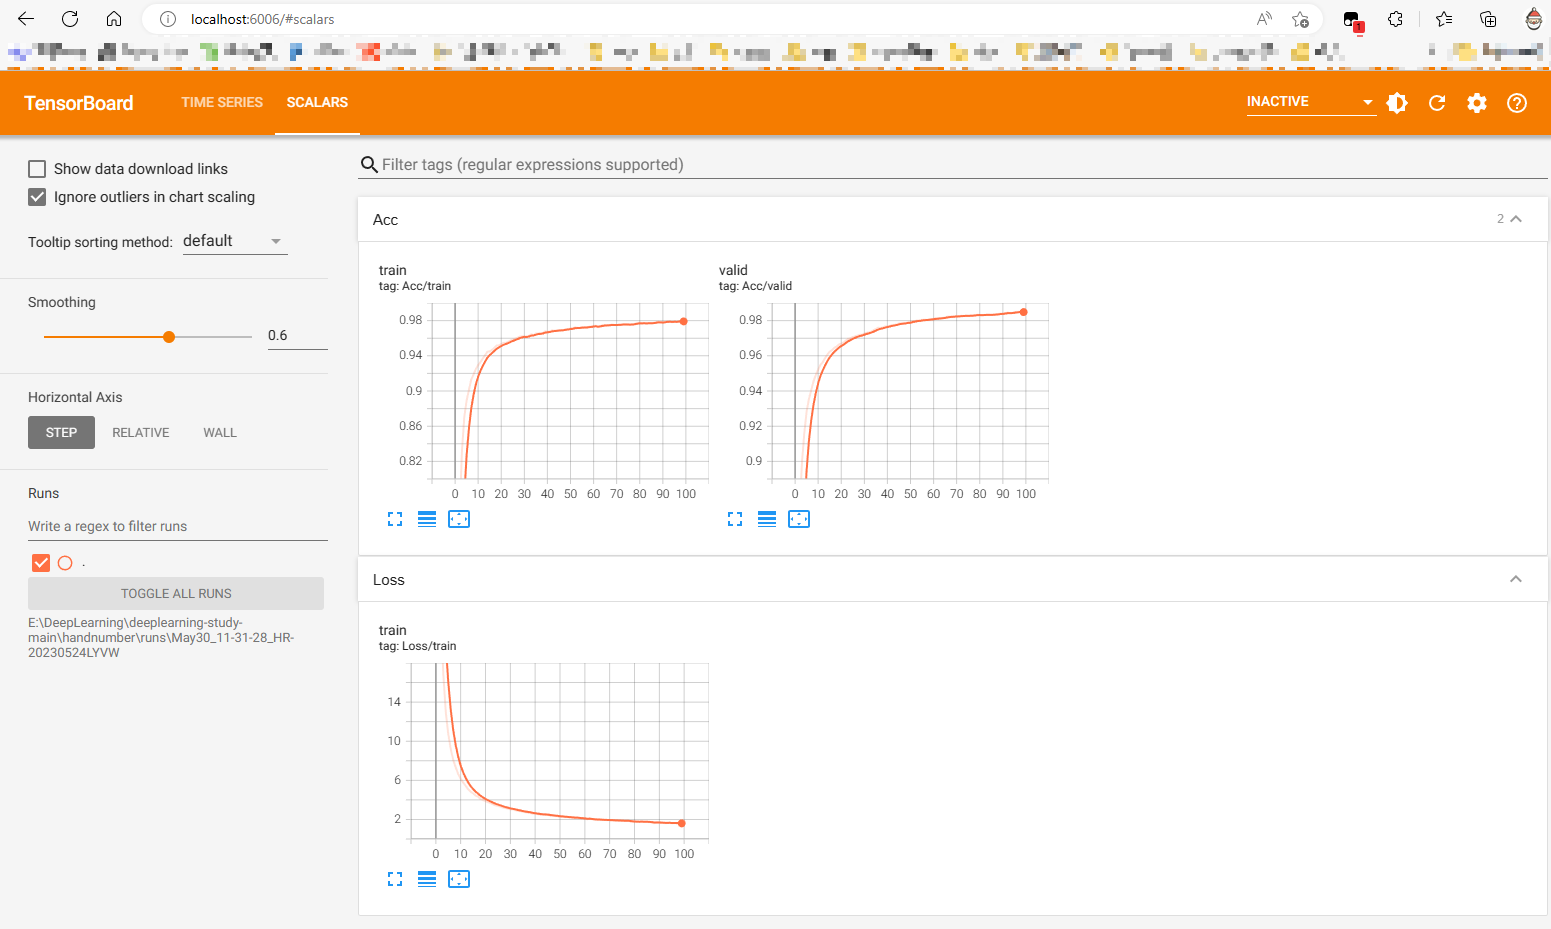Click the TensorBoard logo text

tap(79, 103)
